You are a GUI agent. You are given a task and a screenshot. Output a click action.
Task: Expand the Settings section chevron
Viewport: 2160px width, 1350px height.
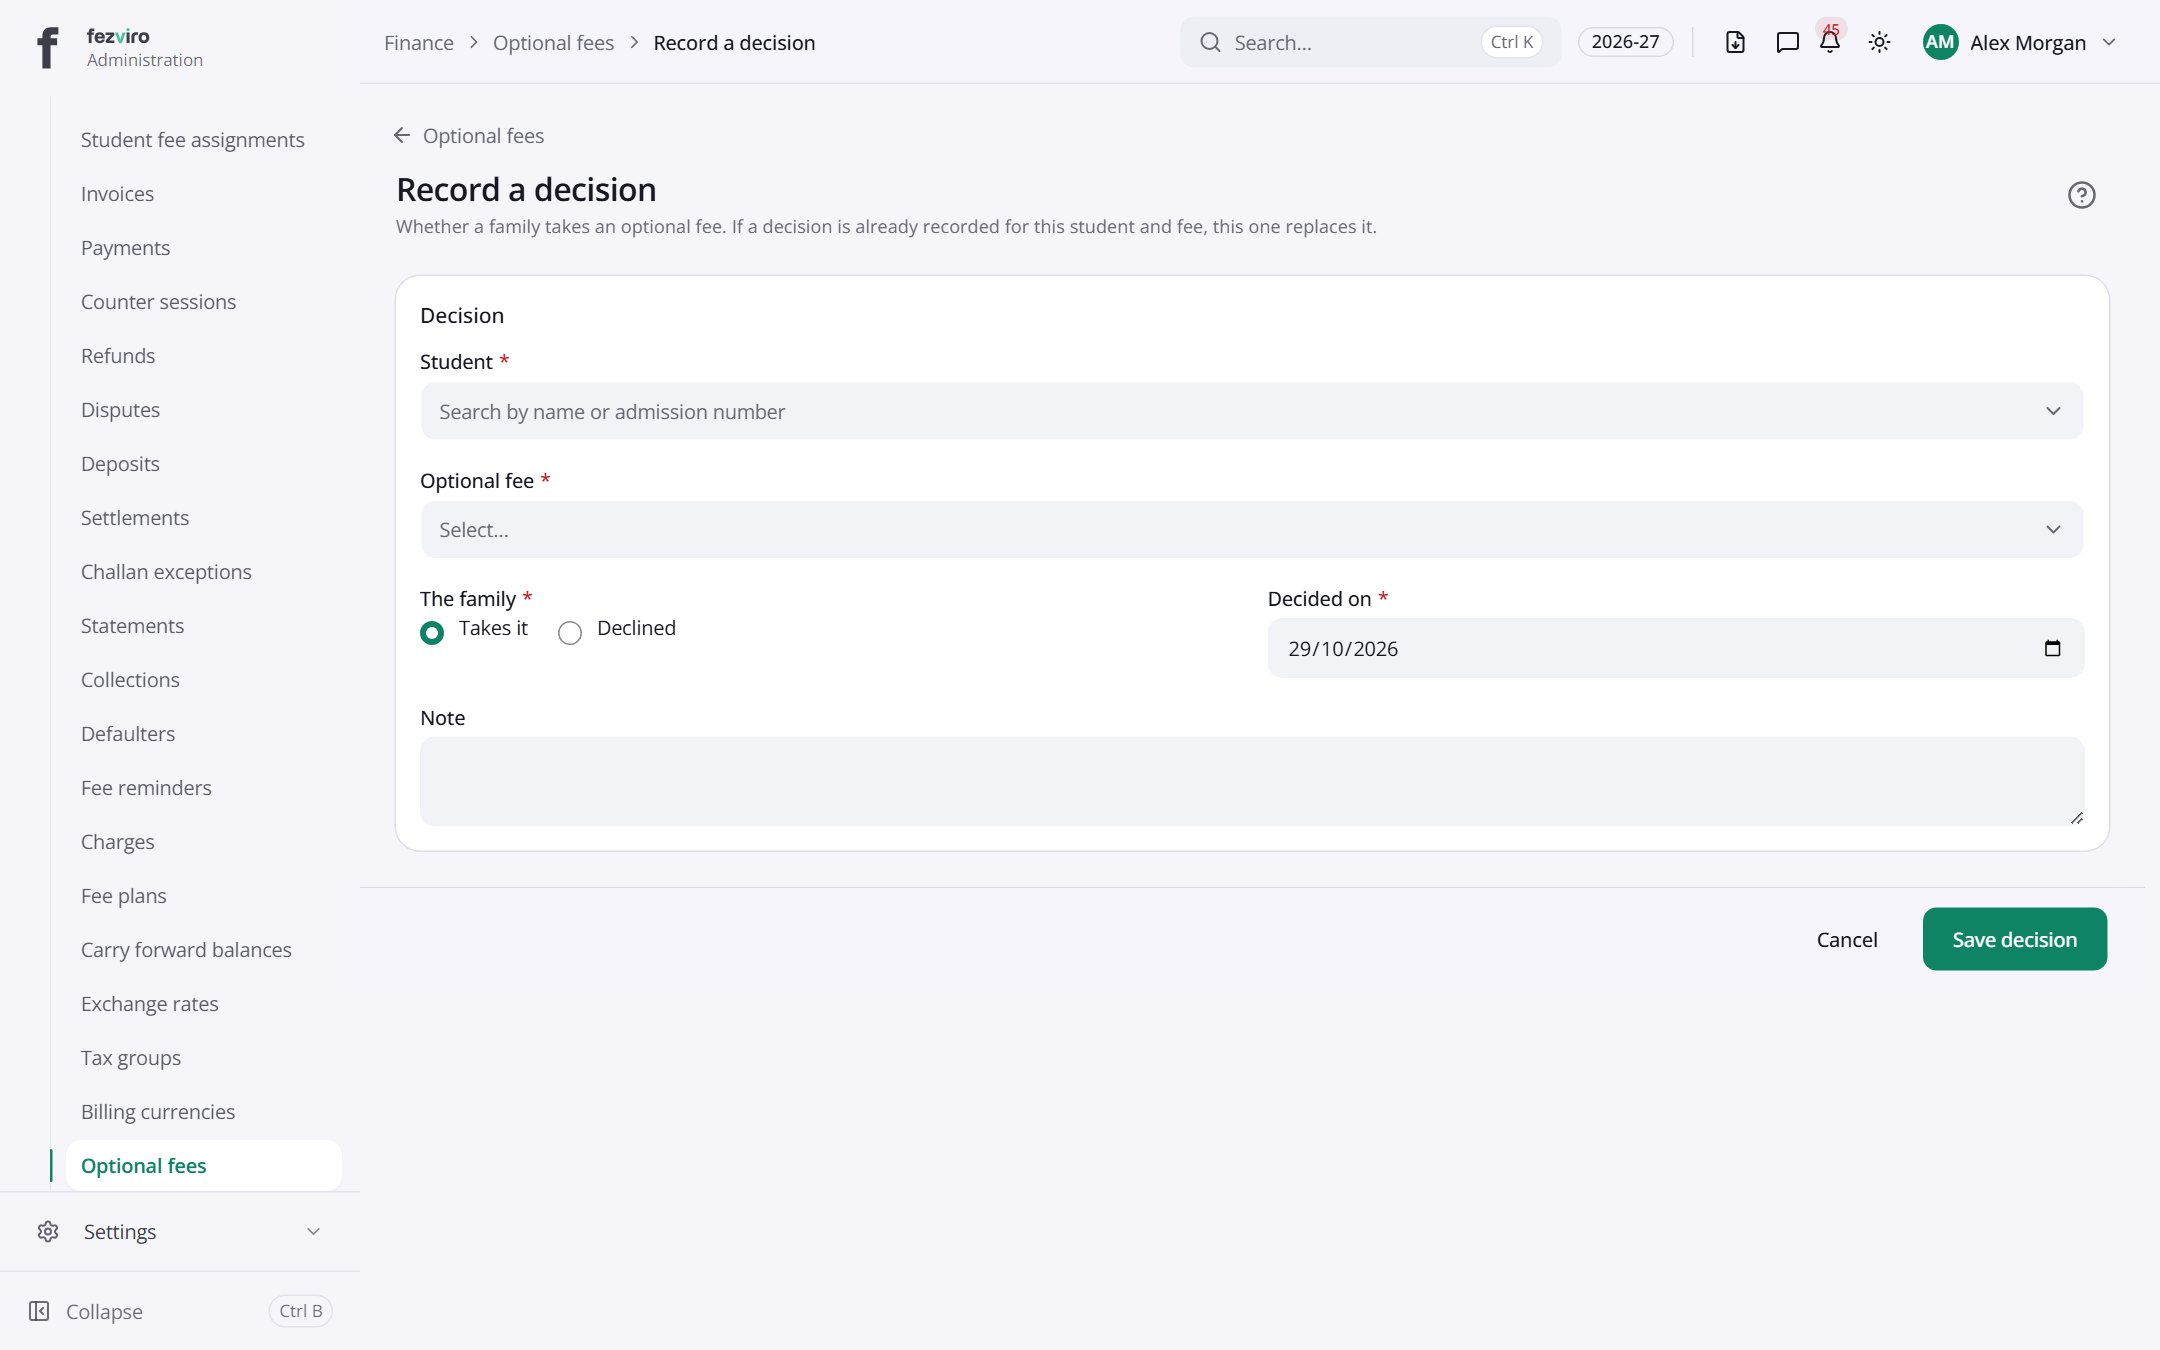(x=313, y=1231)
